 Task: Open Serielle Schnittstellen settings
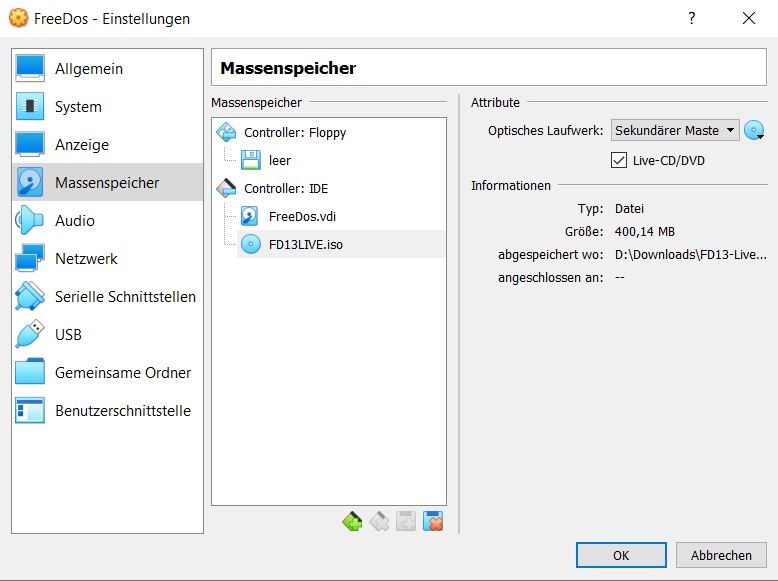click(107, 296)
